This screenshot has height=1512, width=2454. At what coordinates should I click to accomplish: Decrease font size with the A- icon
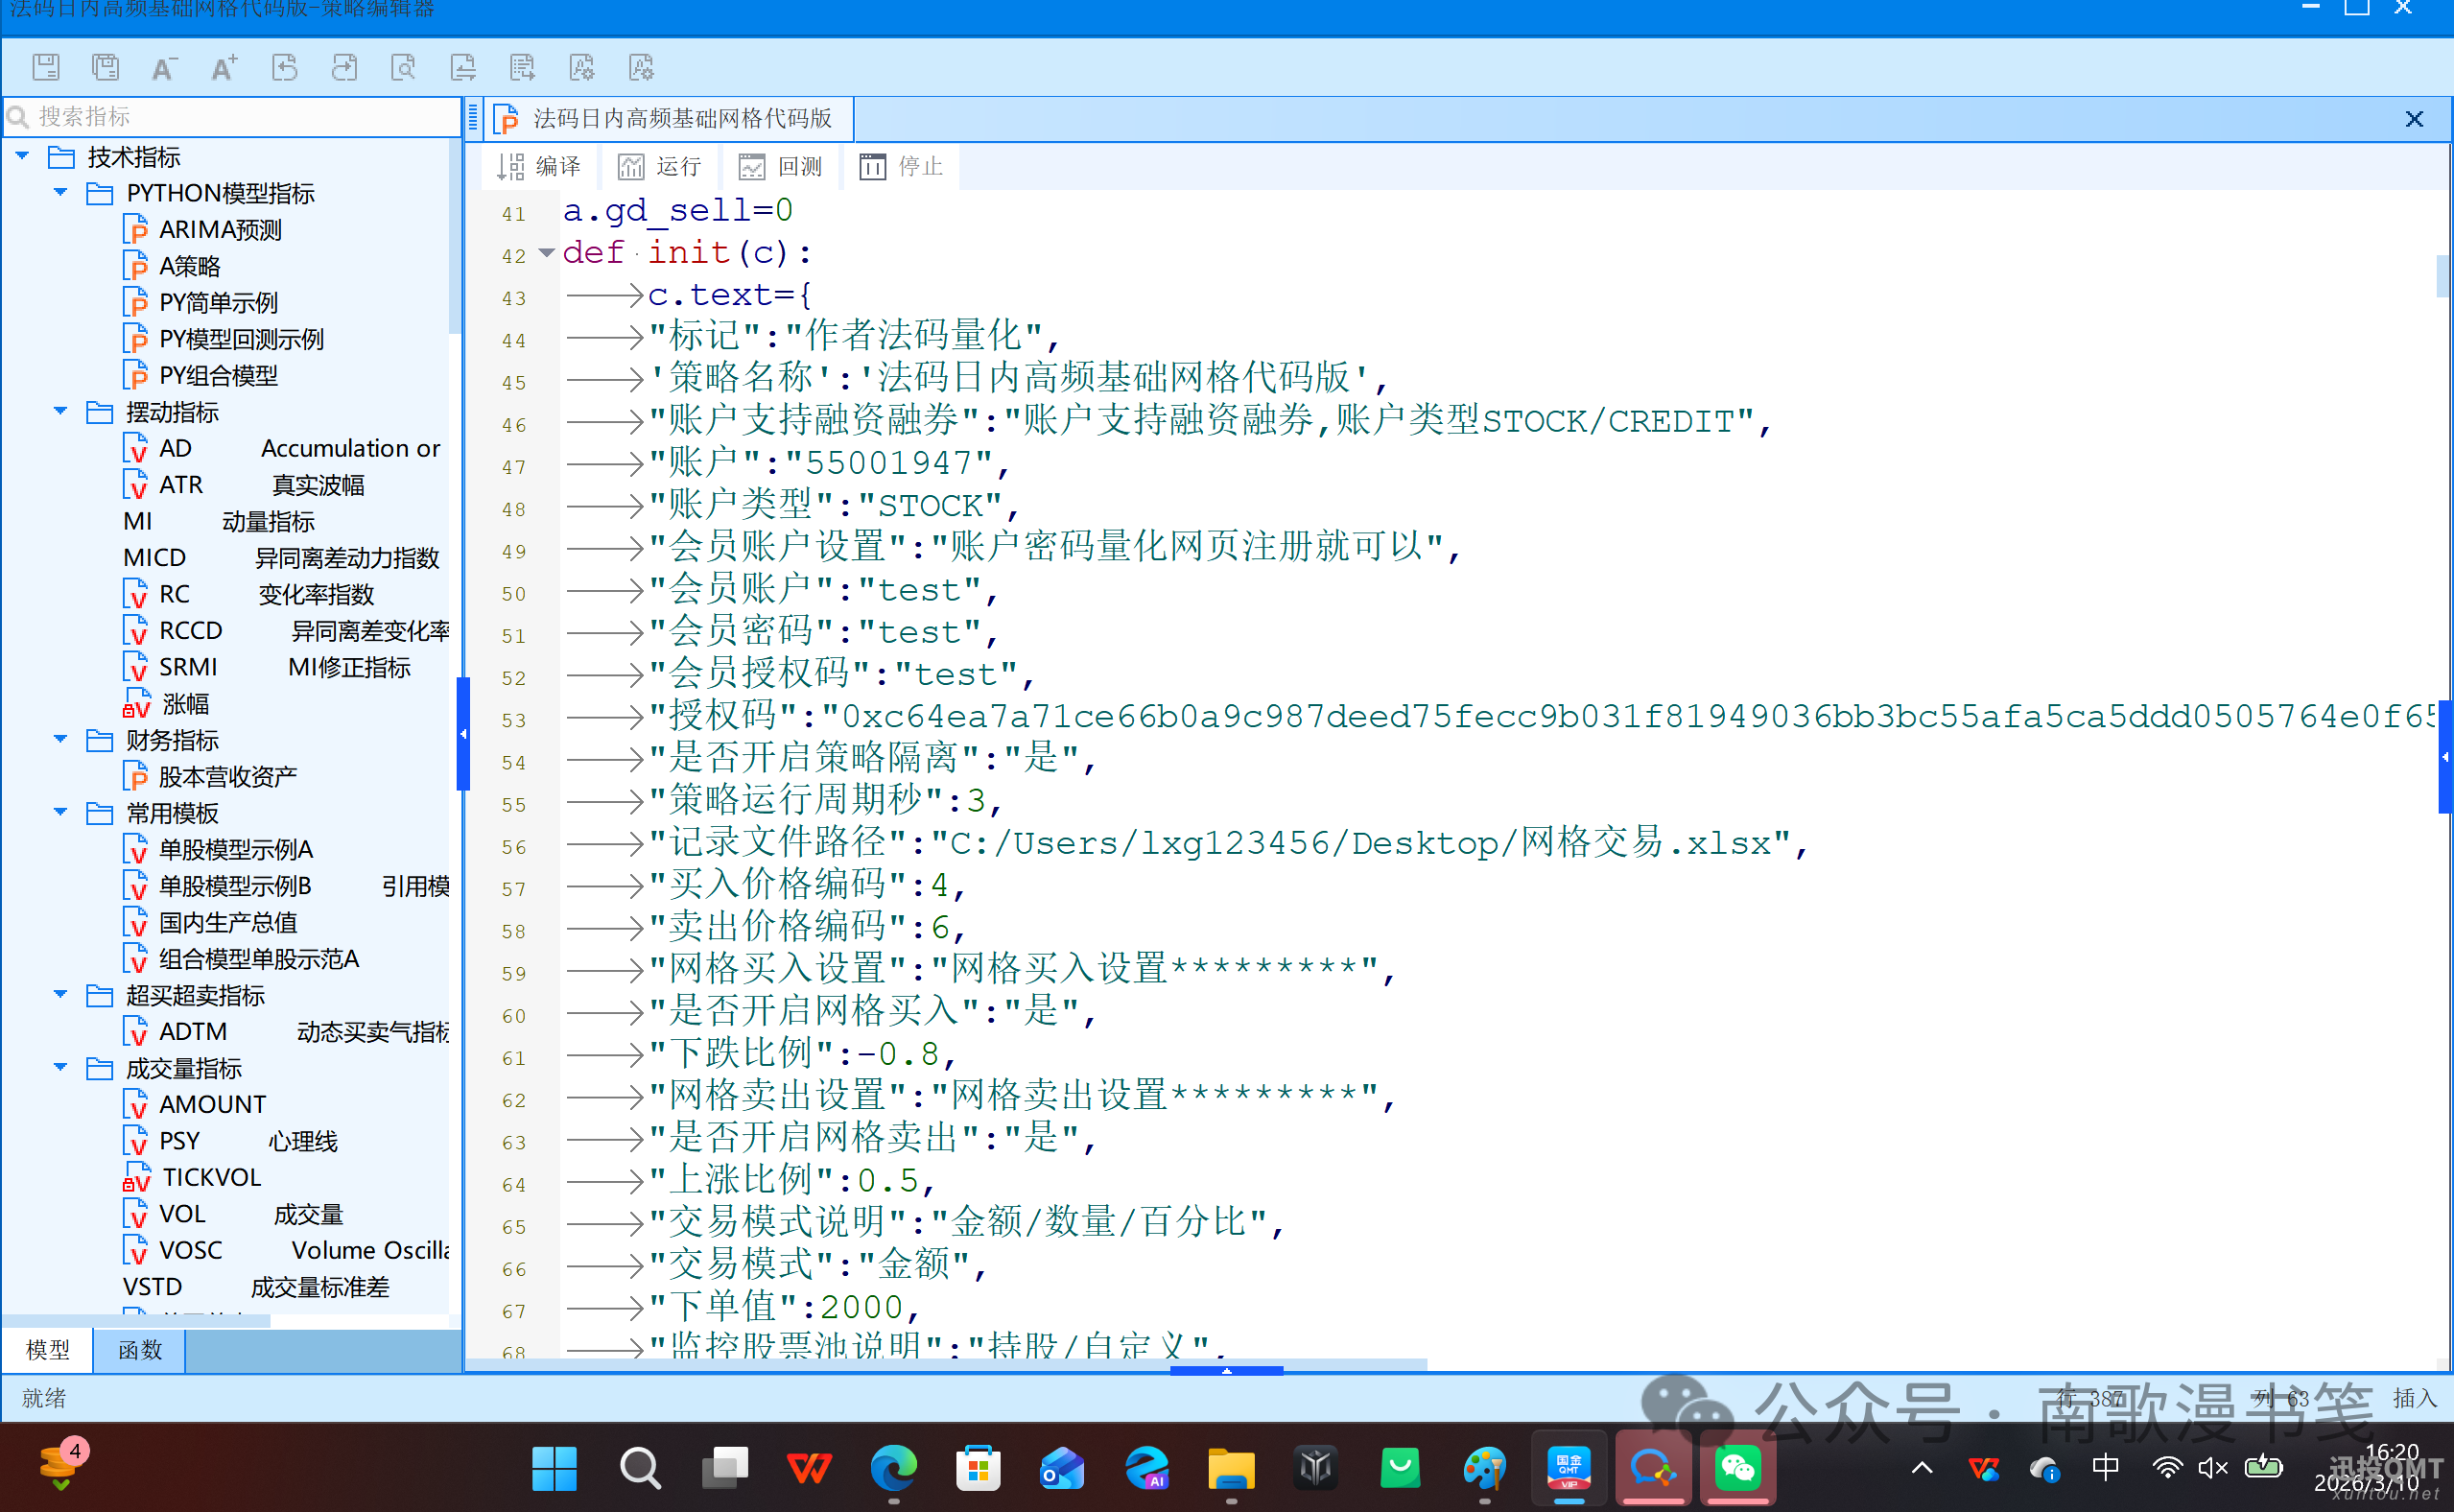(x=164, y=67)
